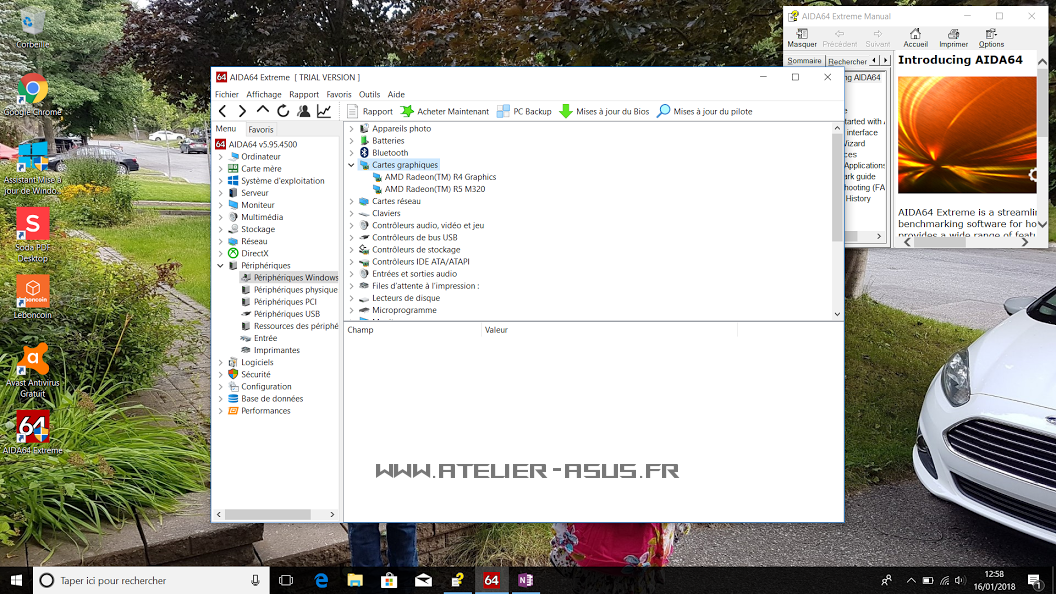The width and height of the screenshot is (1056, 594).
Task: Click the taskbar search box
Action: pyautogui.click(x=151, y=580)
